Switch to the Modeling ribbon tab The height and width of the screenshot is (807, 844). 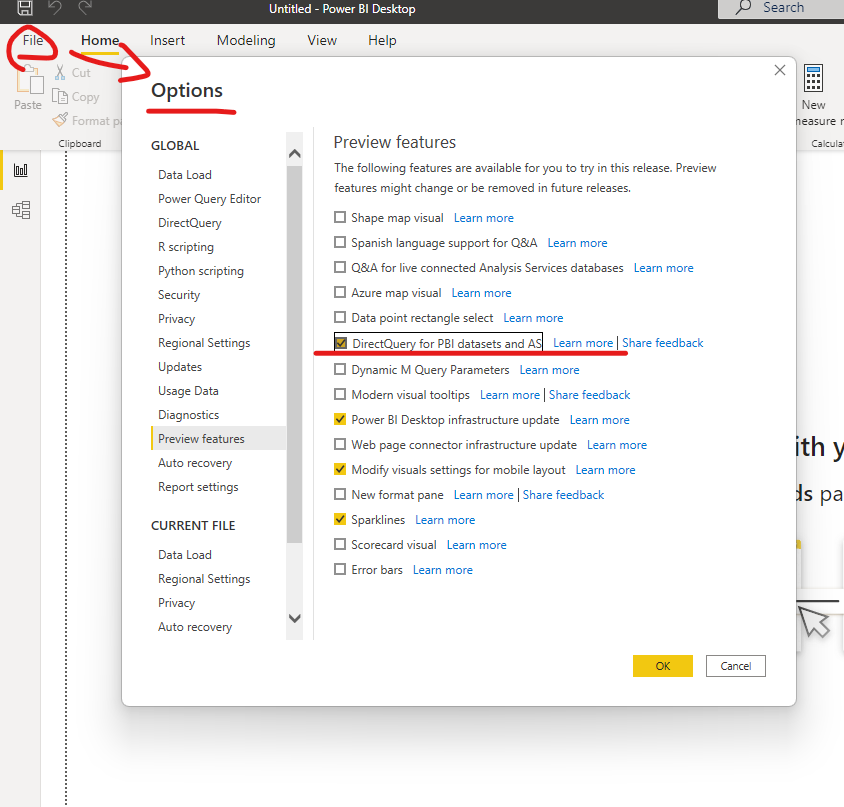pyautogui.click(x=246, y=40)
